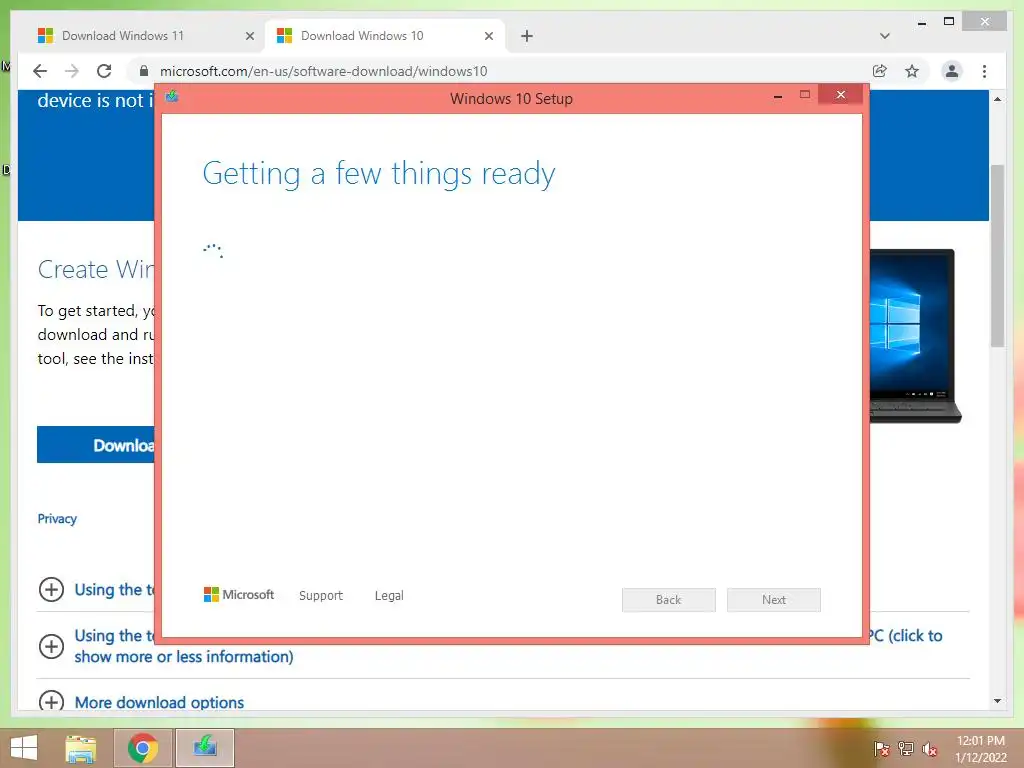Maximize the Chrome browser window
1024x768 pixels.
[949, 22]
